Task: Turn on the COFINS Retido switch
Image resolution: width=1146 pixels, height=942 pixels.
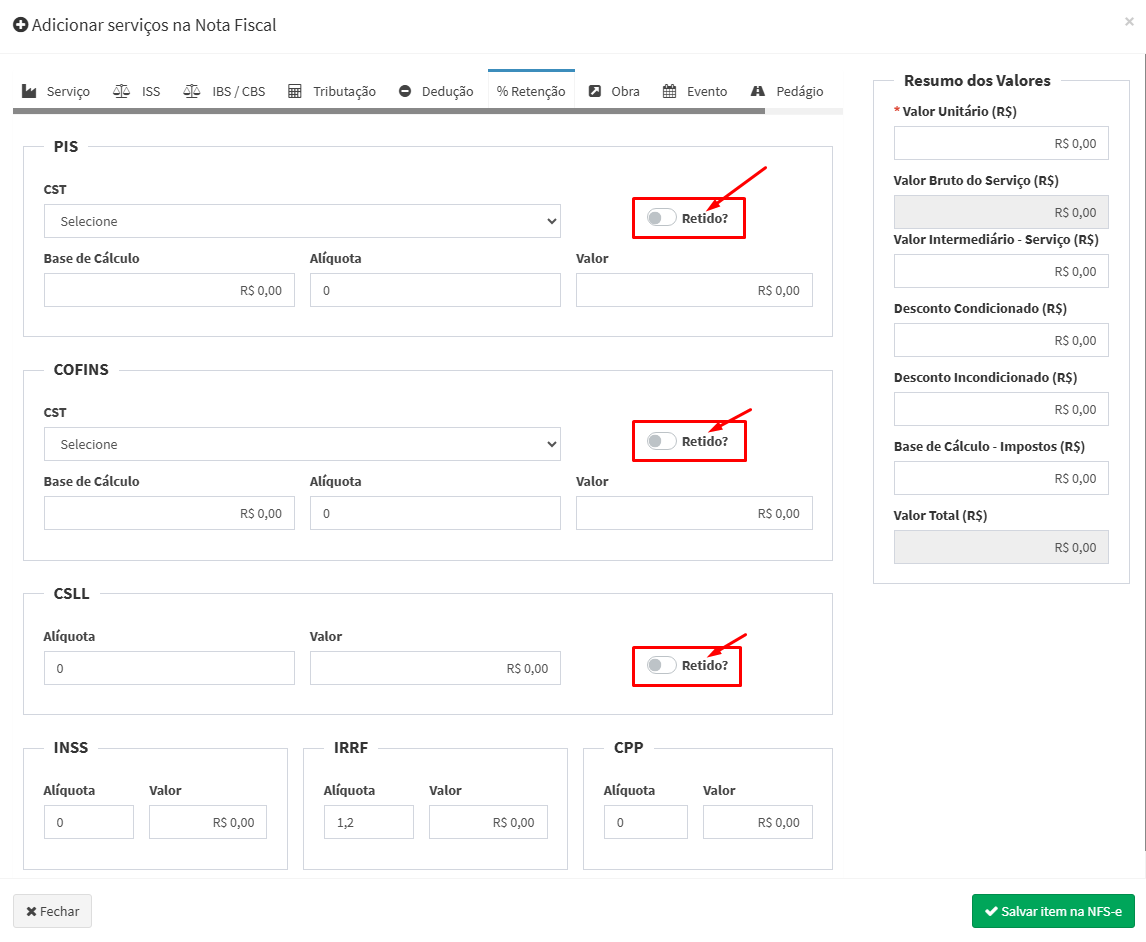Action: click(661, 441)
